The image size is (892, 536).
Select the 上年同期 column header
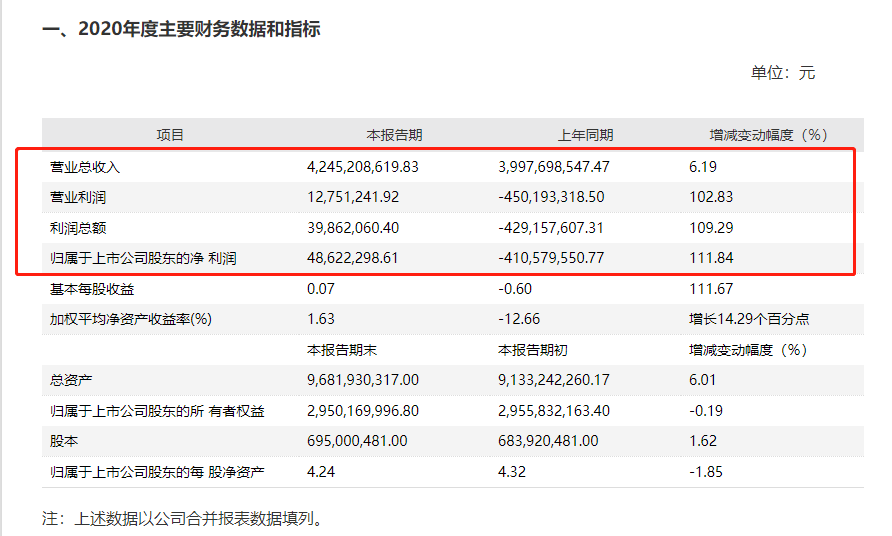click(585, 135)
